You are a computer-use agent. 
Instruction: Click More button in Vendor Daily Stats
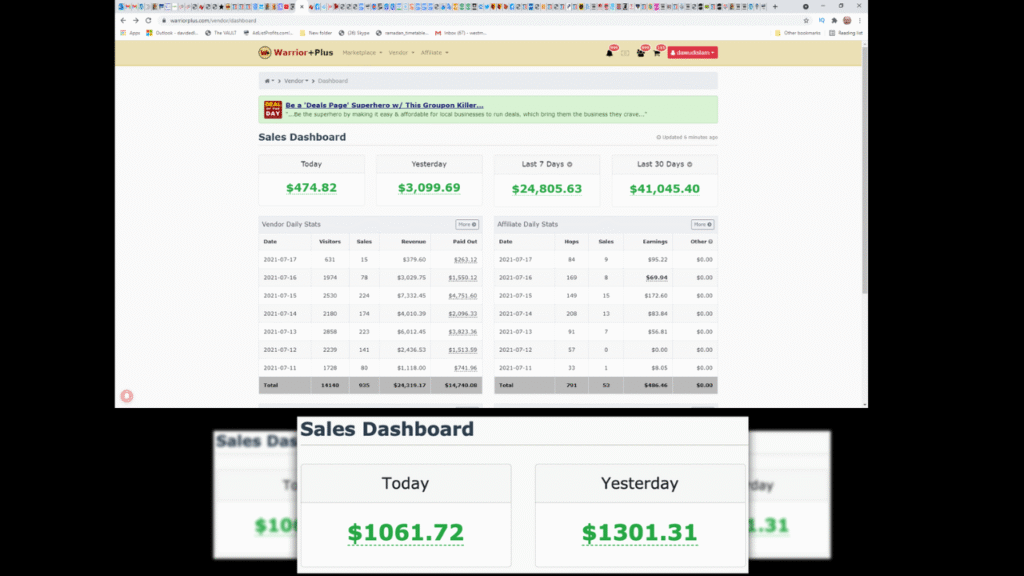pyautogui.click(x=467, y=225)
